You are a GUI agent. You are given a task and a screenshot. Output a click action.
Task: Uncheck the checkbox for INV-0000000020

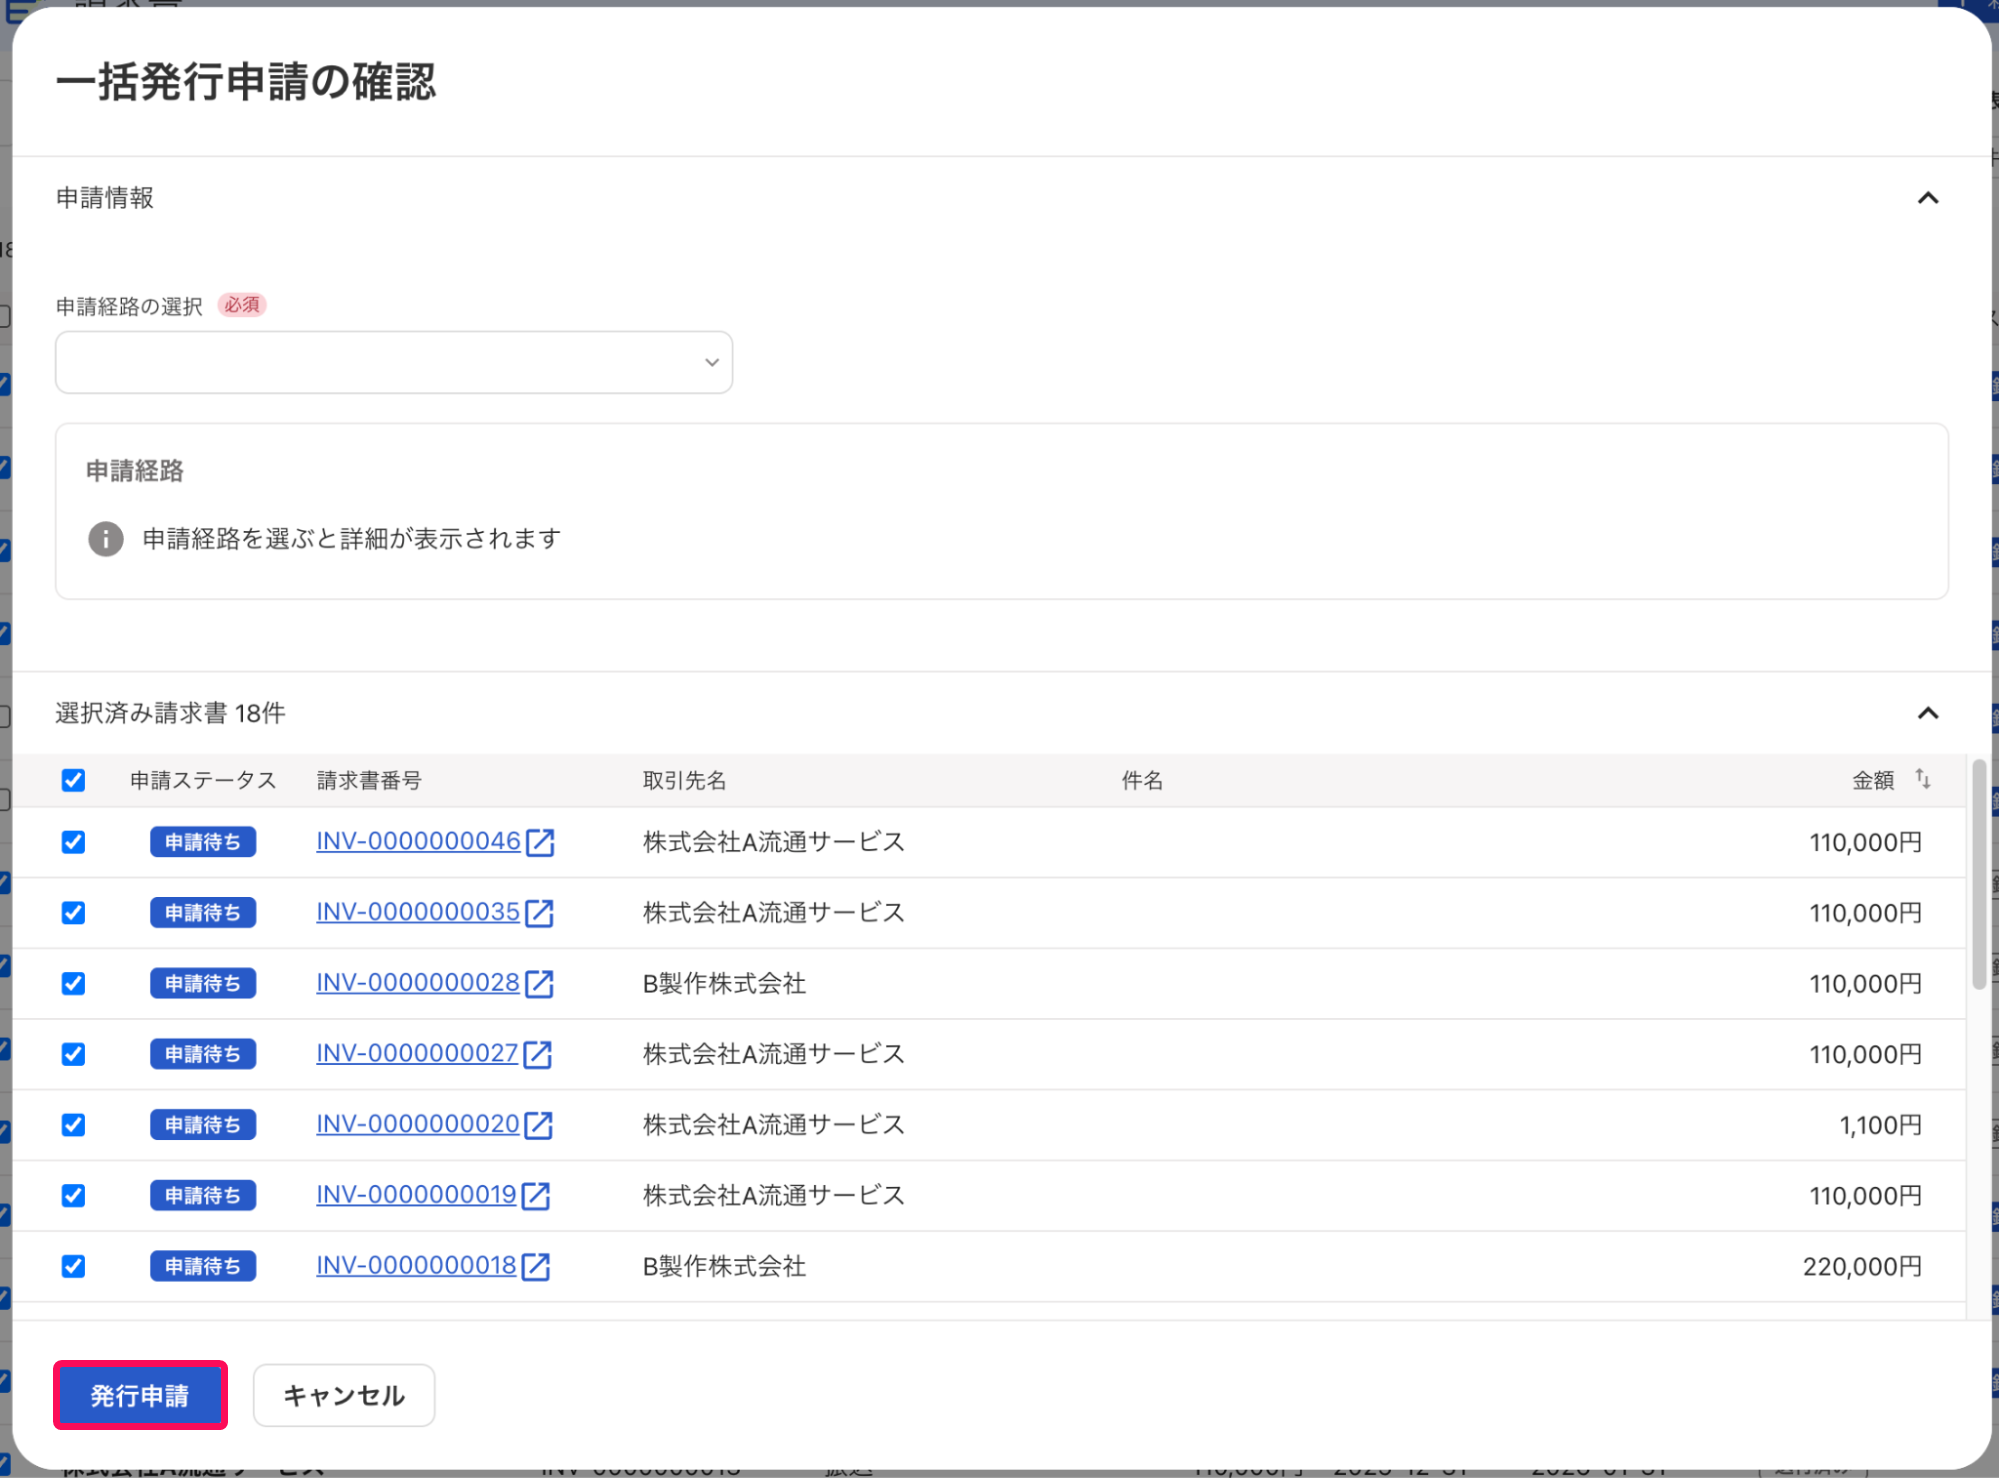(x=73, y=1125)
